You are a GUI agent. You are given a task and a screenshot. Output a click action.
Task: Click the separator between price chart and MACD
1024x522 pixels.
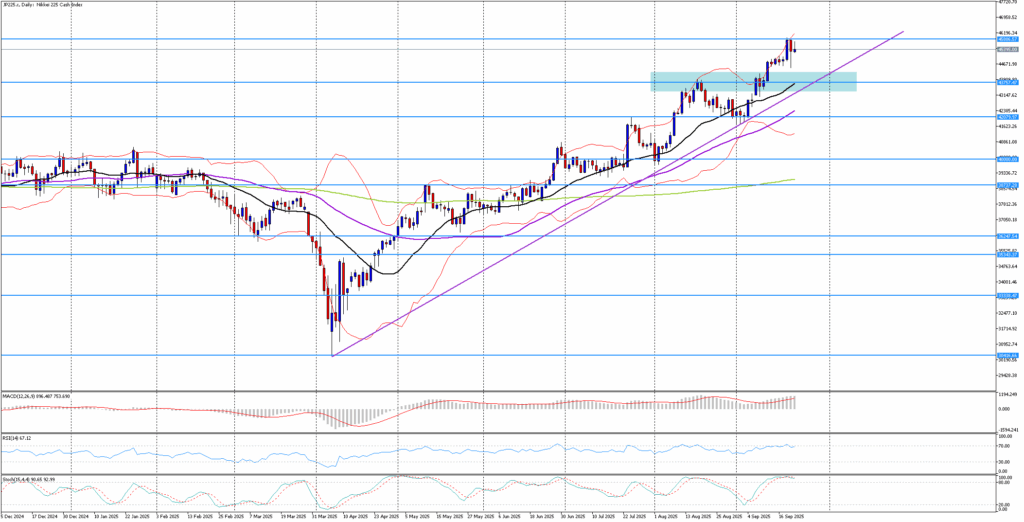click(500, 391)
